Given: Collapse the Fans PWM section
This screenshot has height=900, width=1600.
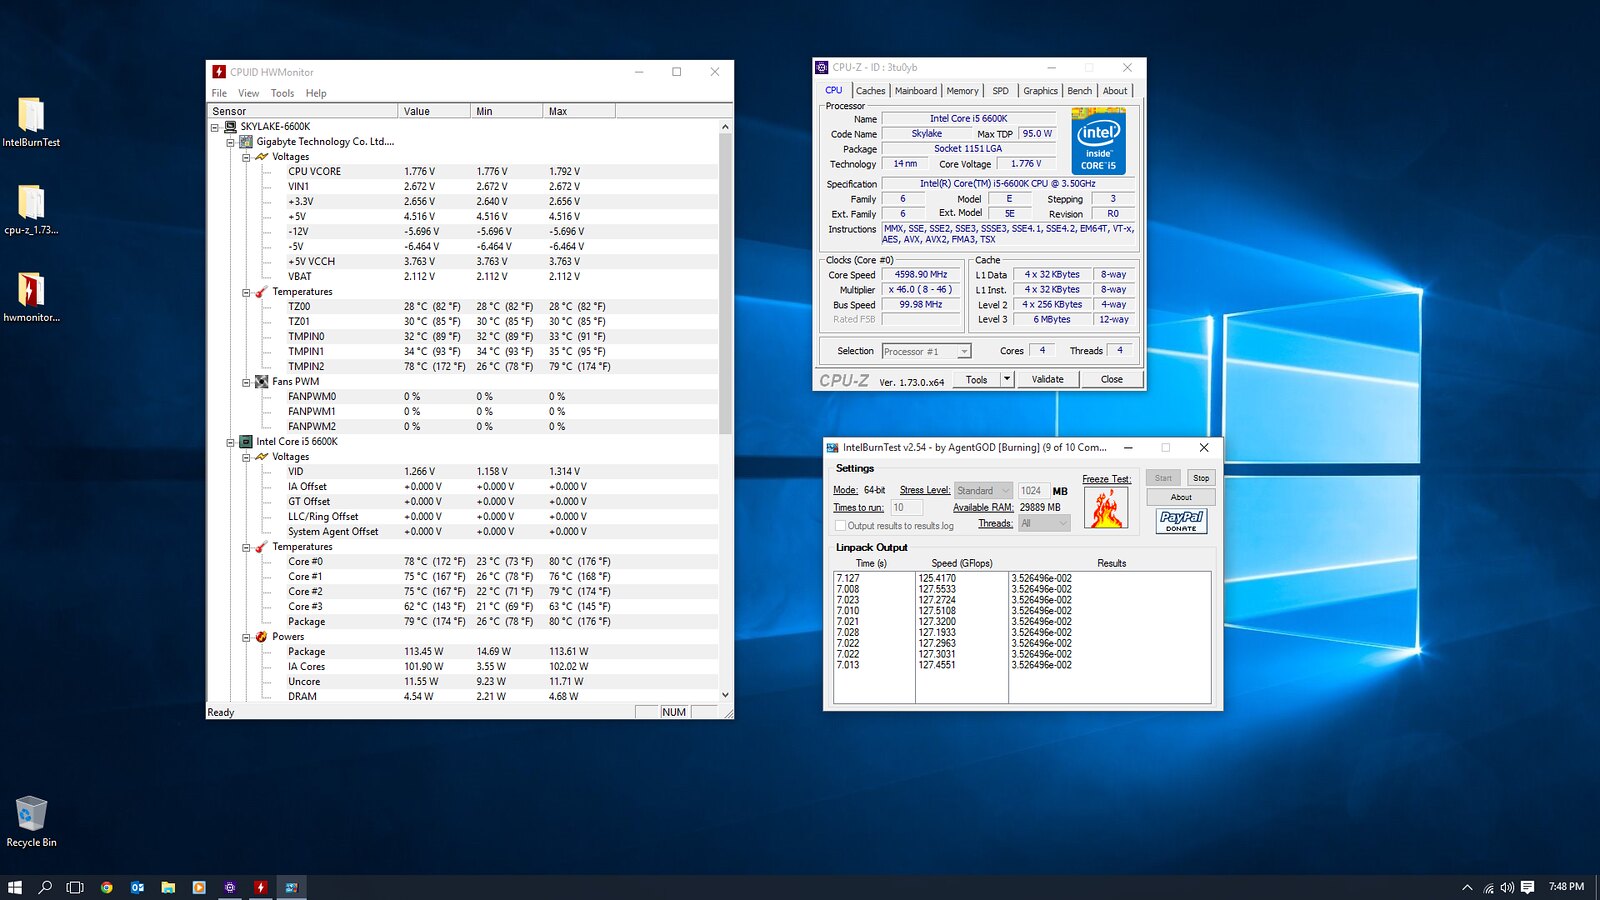Looking at the screenshot, I should 246,382.
